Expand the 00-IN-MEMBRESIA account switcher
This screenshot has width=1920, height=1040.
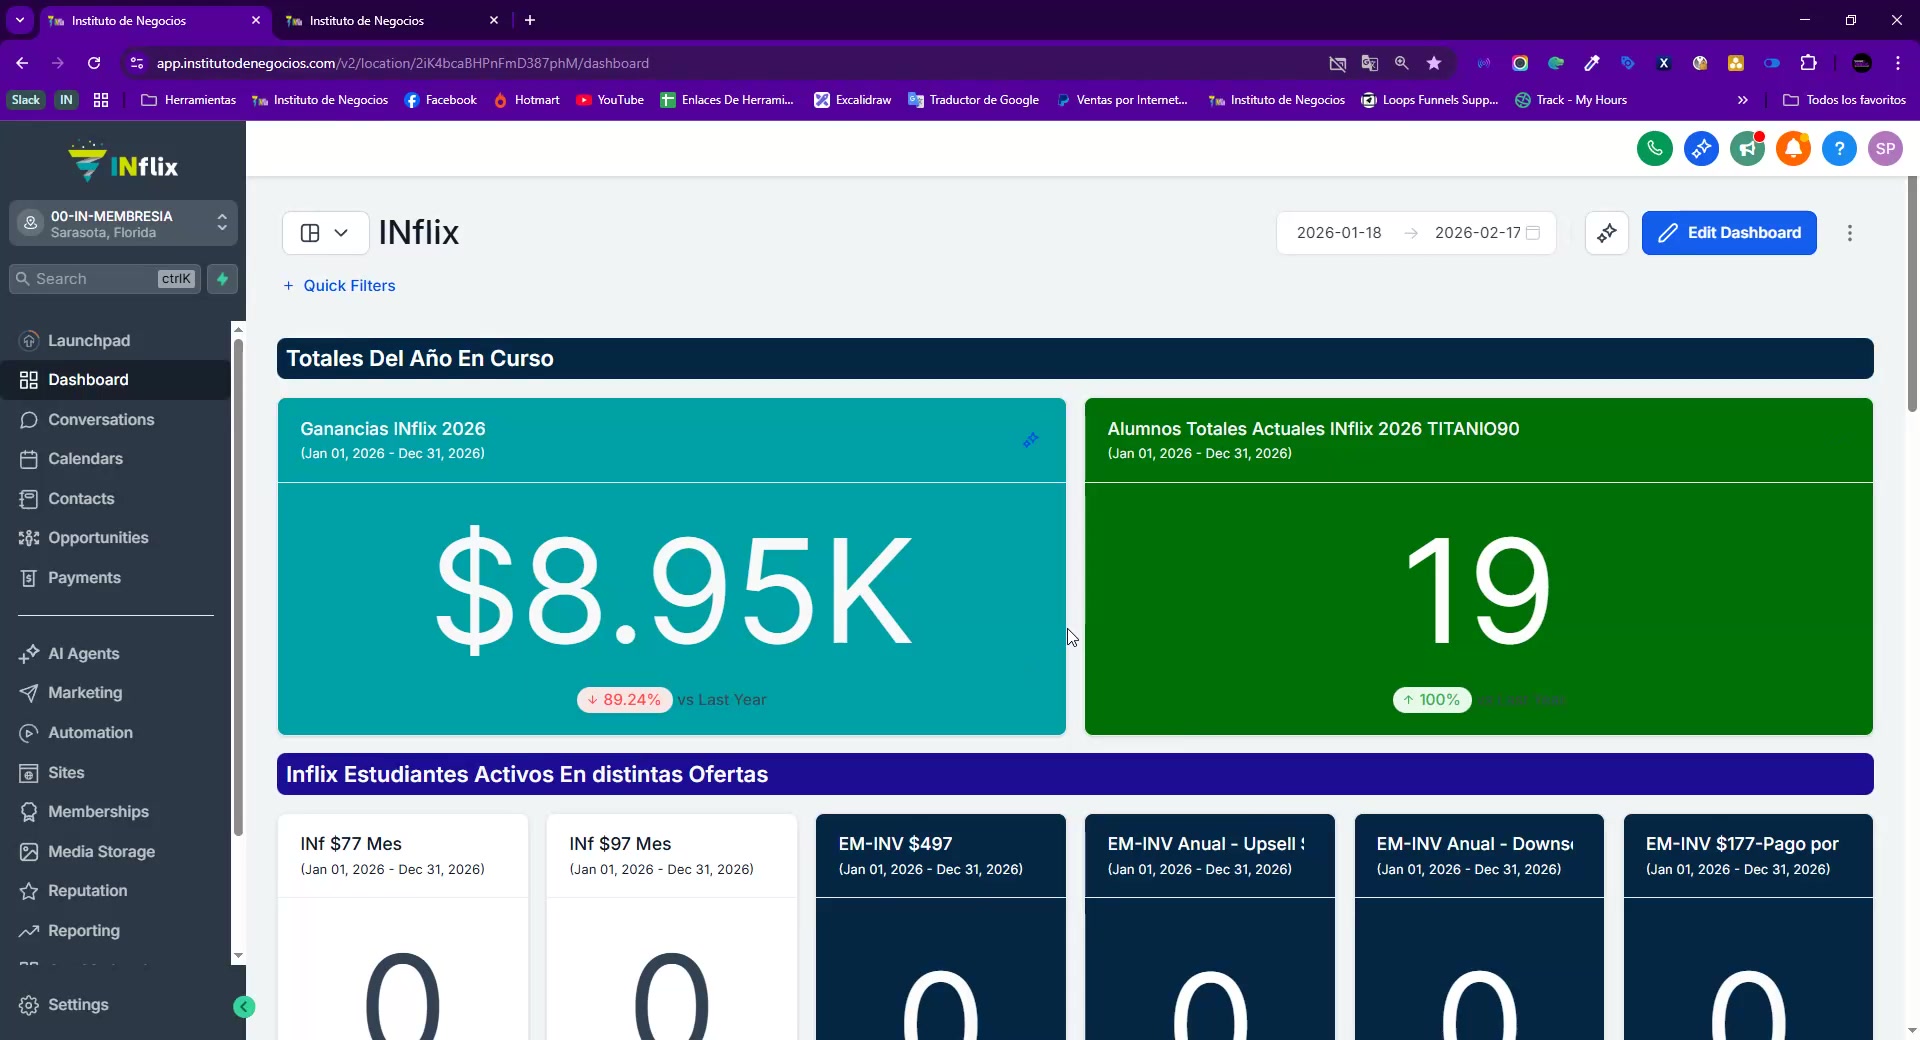[x=123, y=223]
